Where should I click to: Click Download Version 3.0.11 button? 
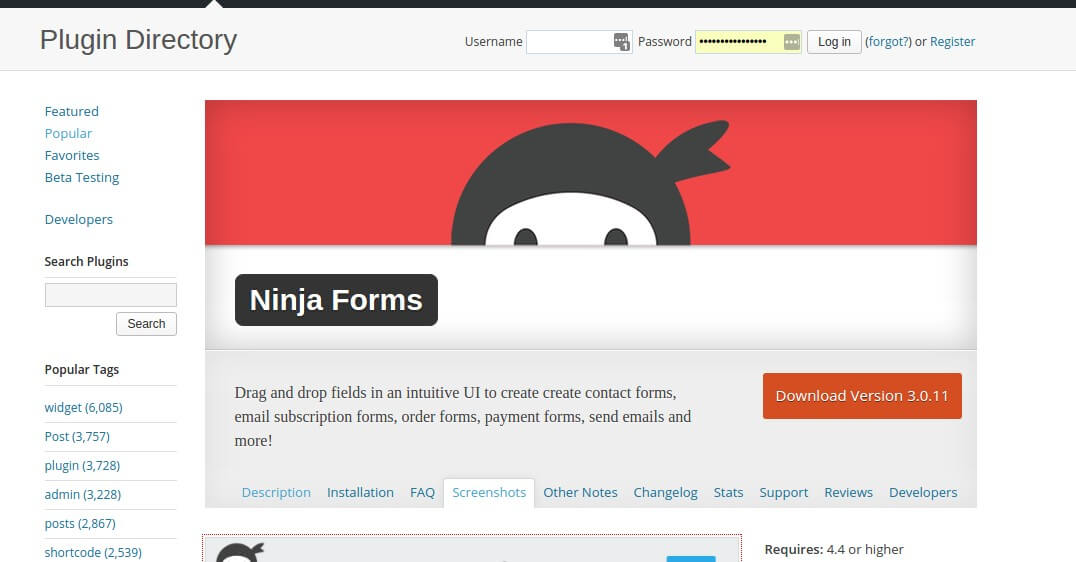point(862,396)
